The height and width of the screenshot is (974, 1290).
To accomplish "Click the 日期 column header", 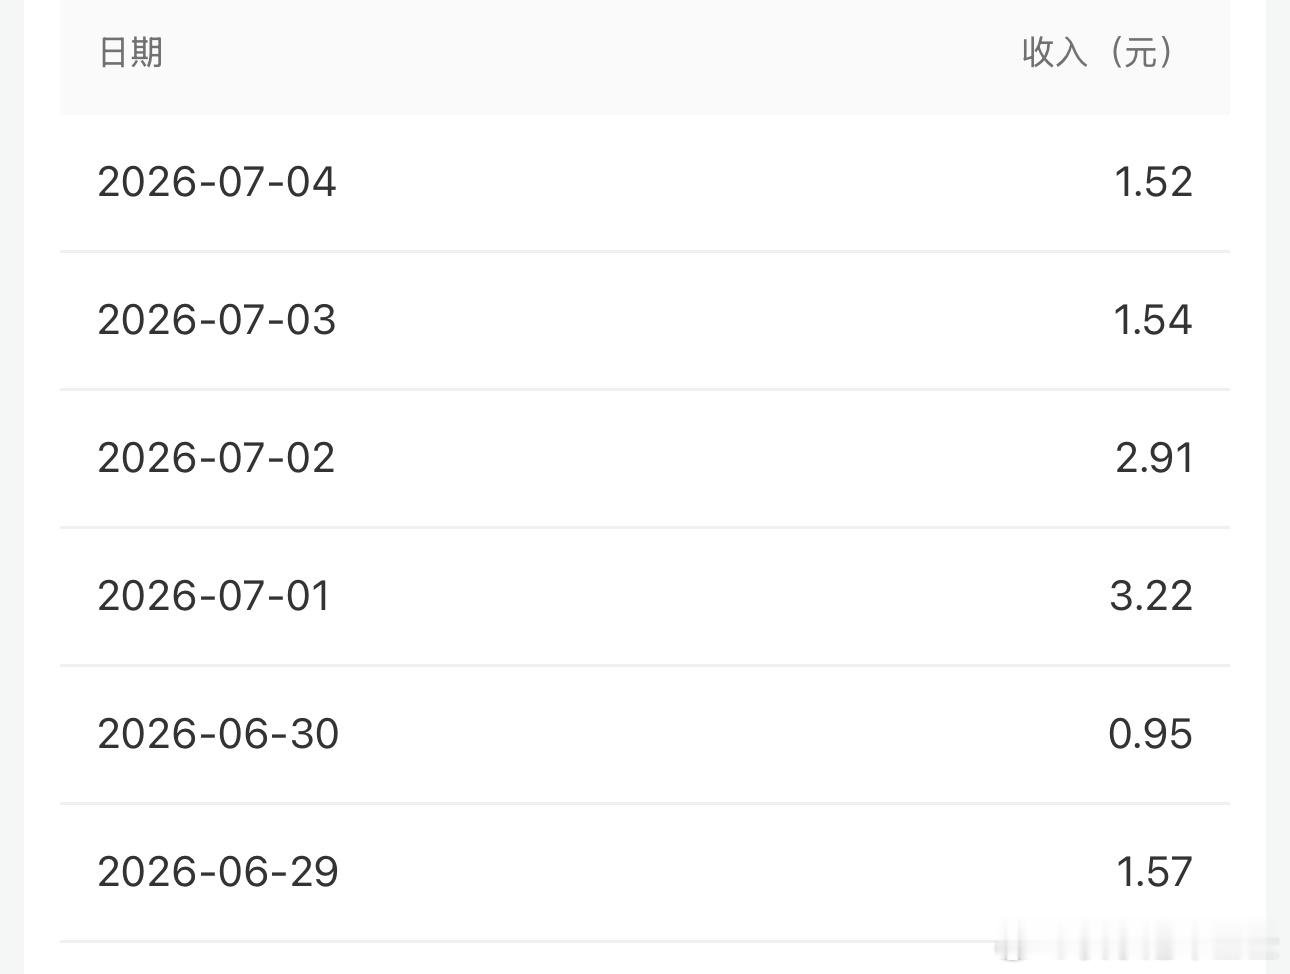I will pos(130,52).
